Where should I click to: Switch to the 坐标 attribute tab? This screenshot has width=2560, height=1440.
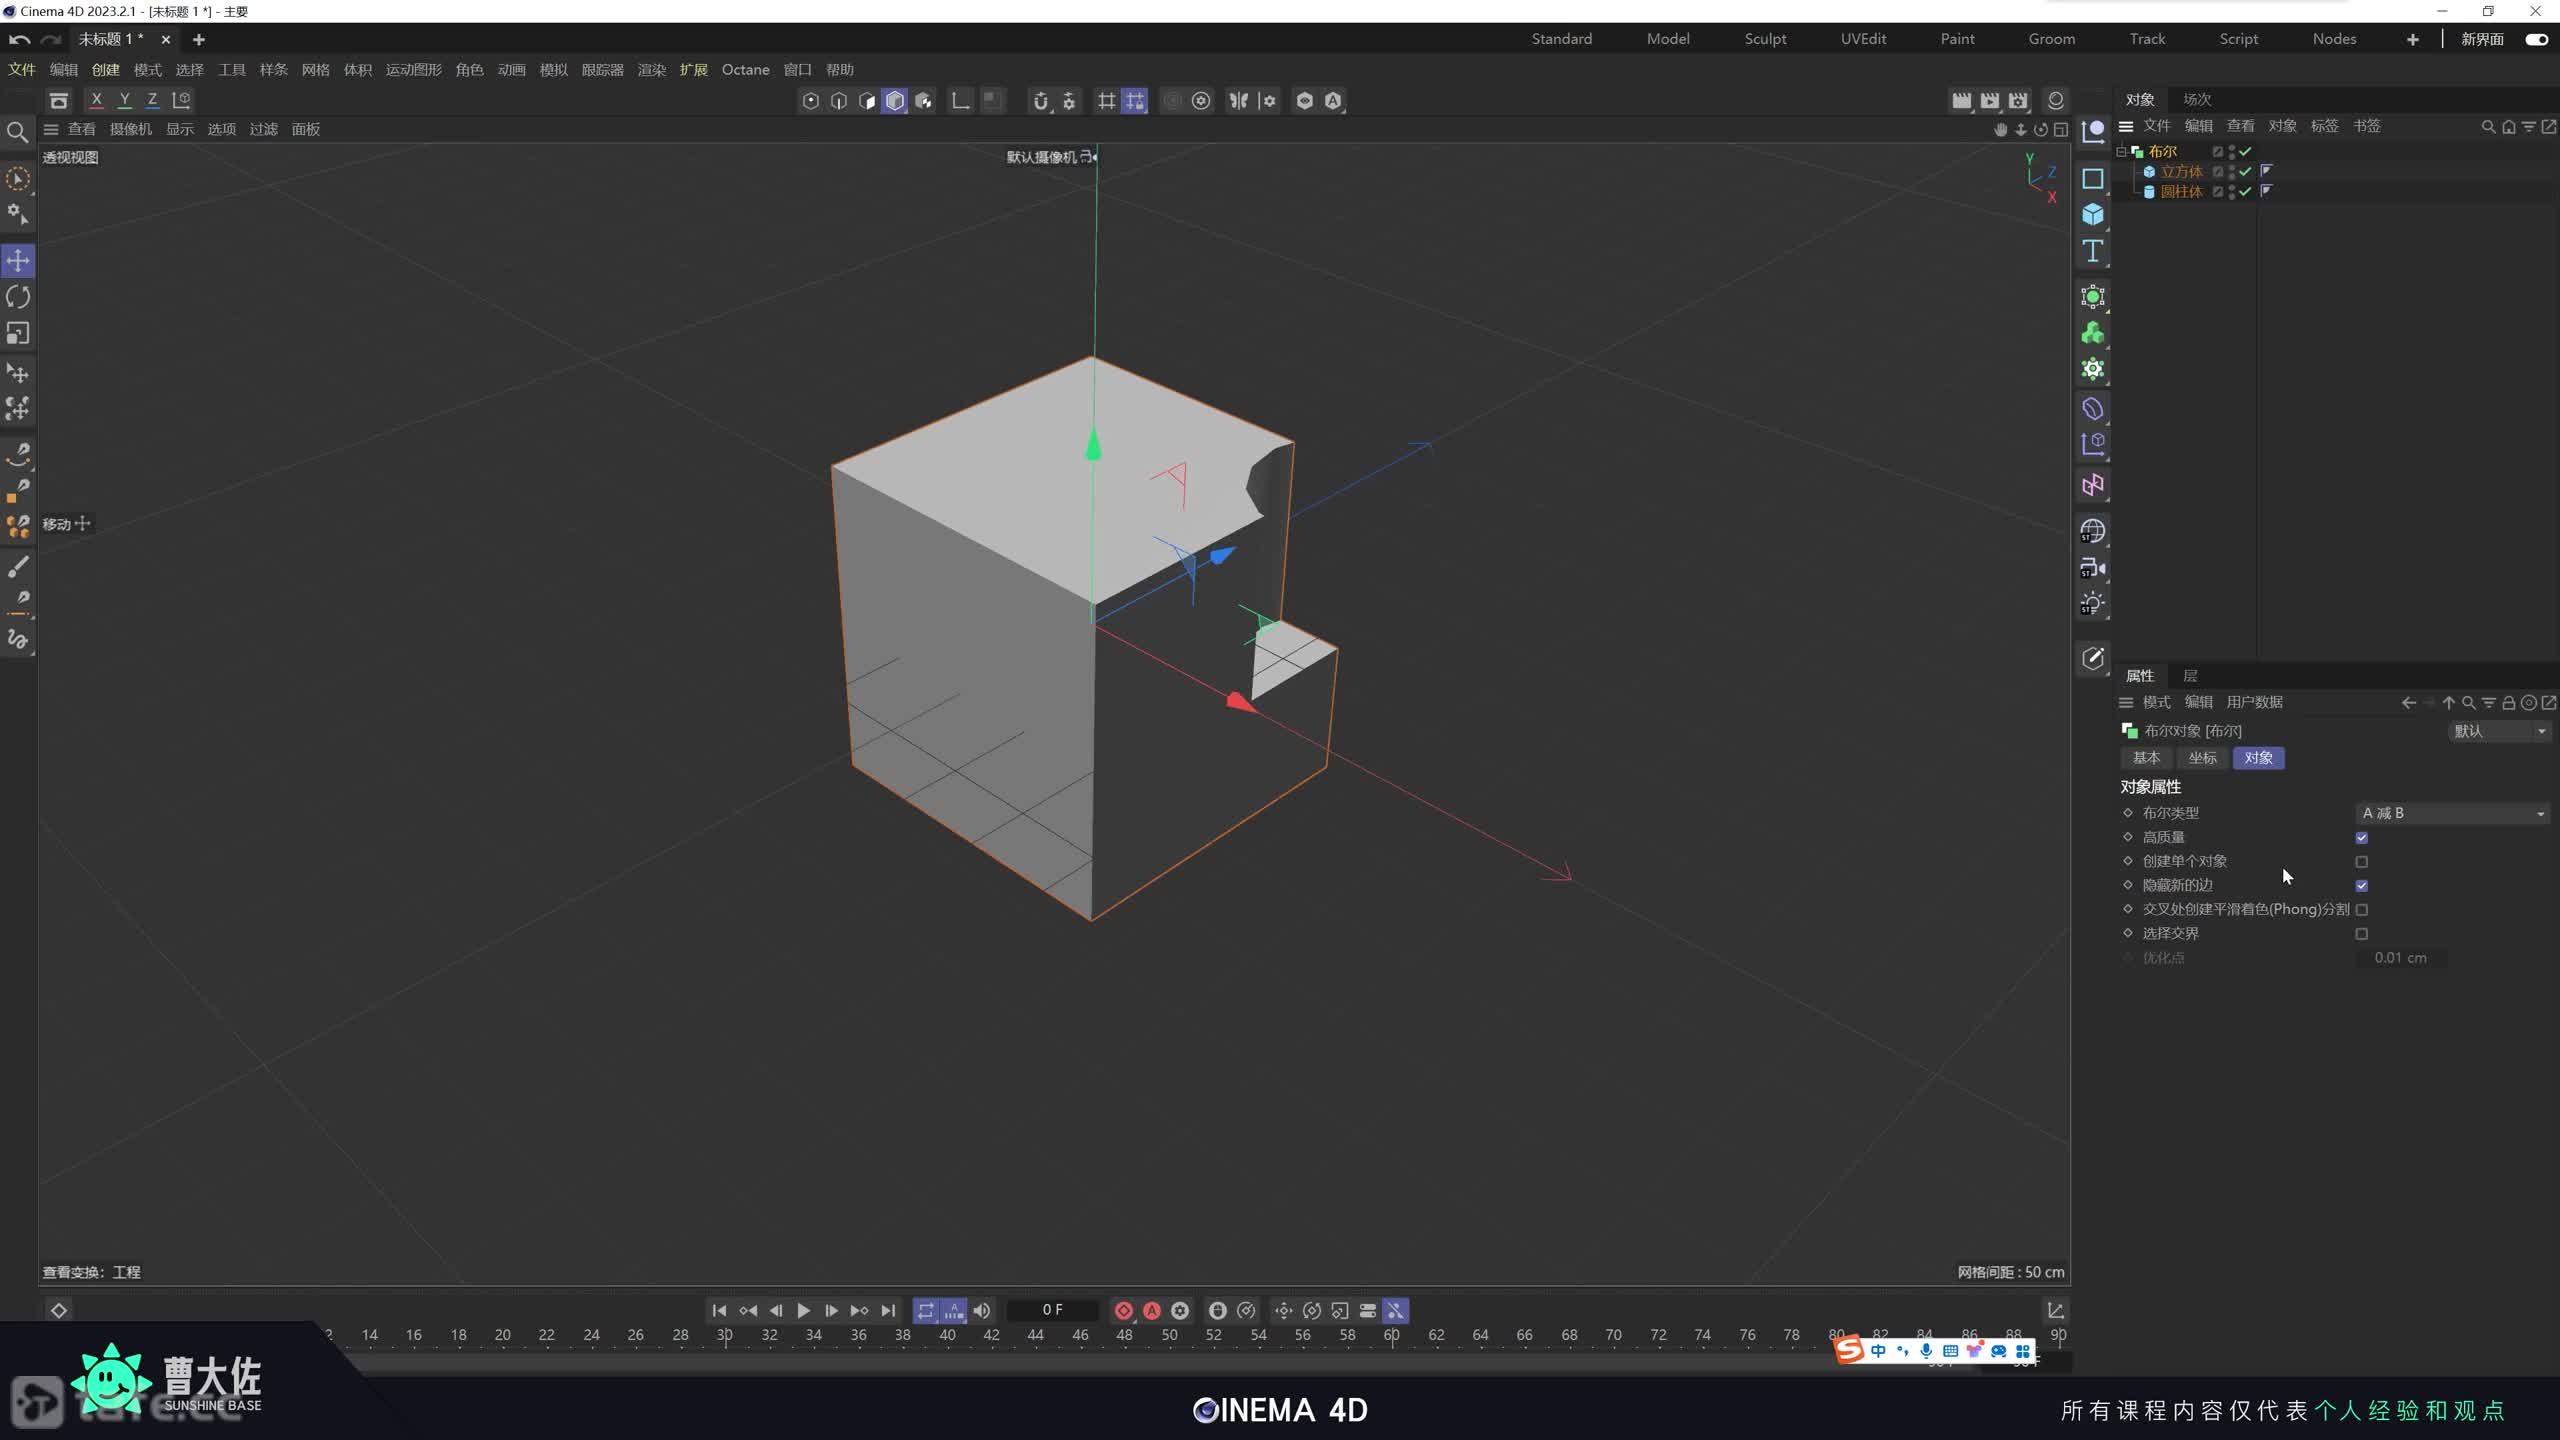click(x=2202, y=758)
